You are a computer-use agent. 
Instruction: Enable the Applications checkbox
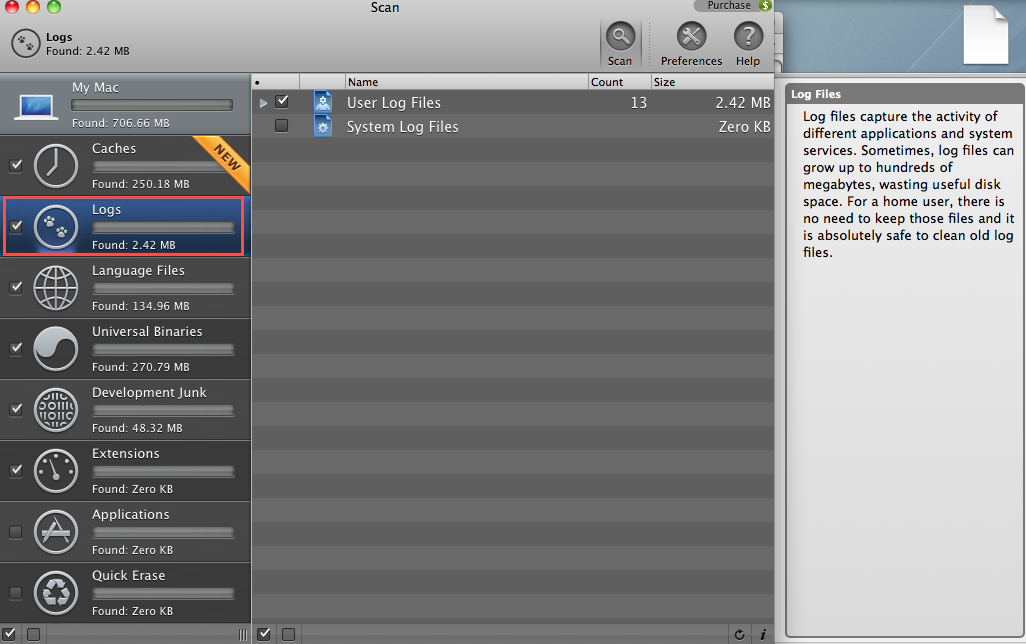pos(16,531)
